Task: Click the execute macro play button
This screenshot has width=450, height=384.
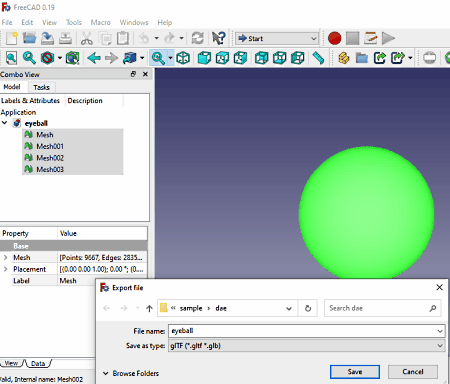Action: (388, 38)
